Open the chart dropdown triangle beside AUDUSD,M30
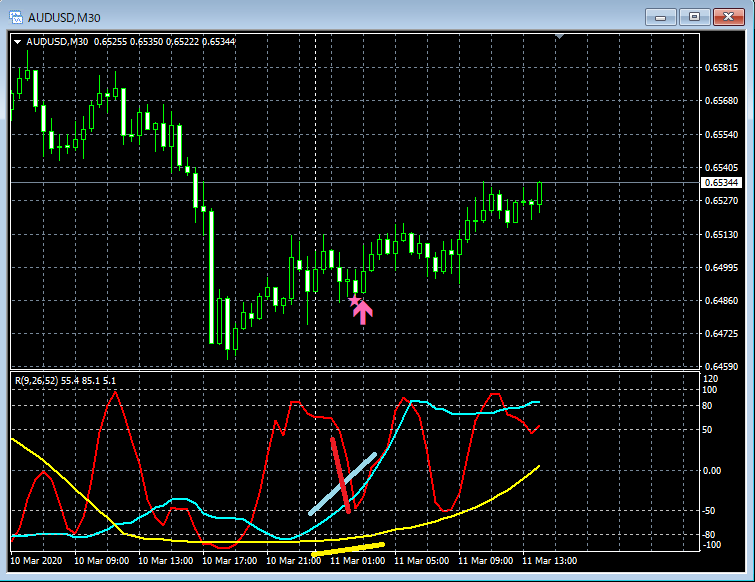Viewport: 755px width, 582px height. (17, 42)
